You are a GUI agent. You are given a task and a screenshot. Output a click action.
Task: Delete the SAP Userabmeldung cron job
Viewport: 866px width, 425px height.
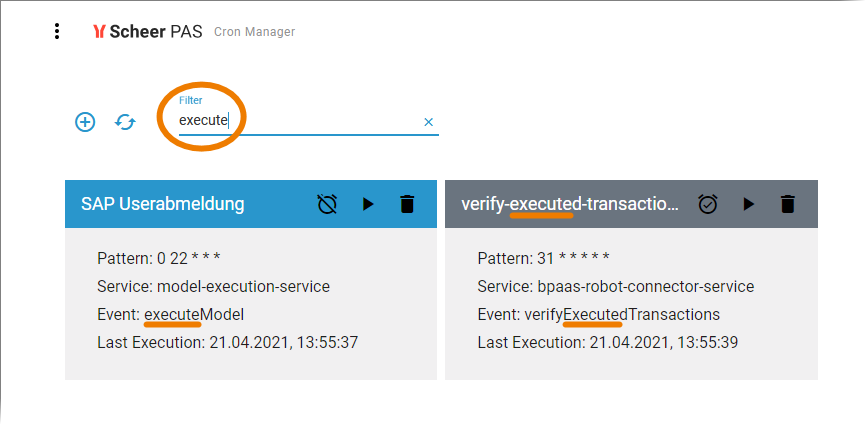point(407,204)
